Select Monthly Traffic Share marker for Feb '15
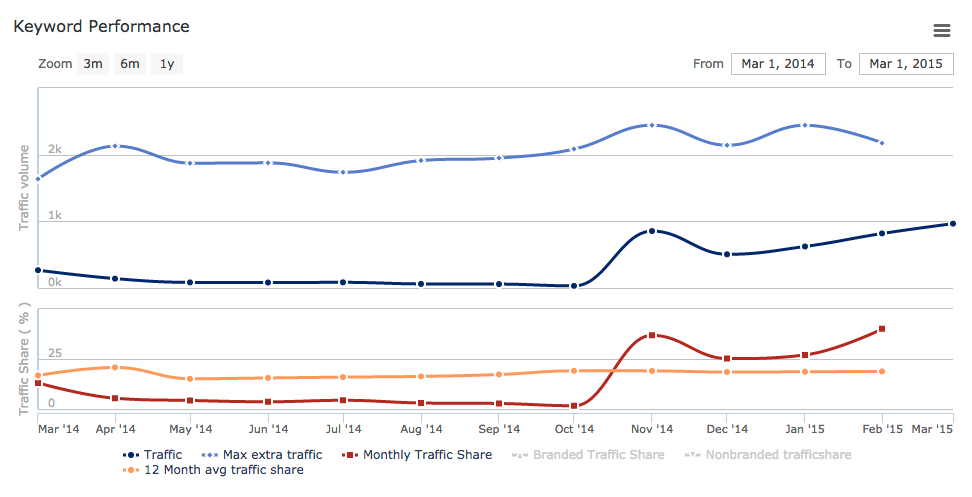 tap(882, 329)
